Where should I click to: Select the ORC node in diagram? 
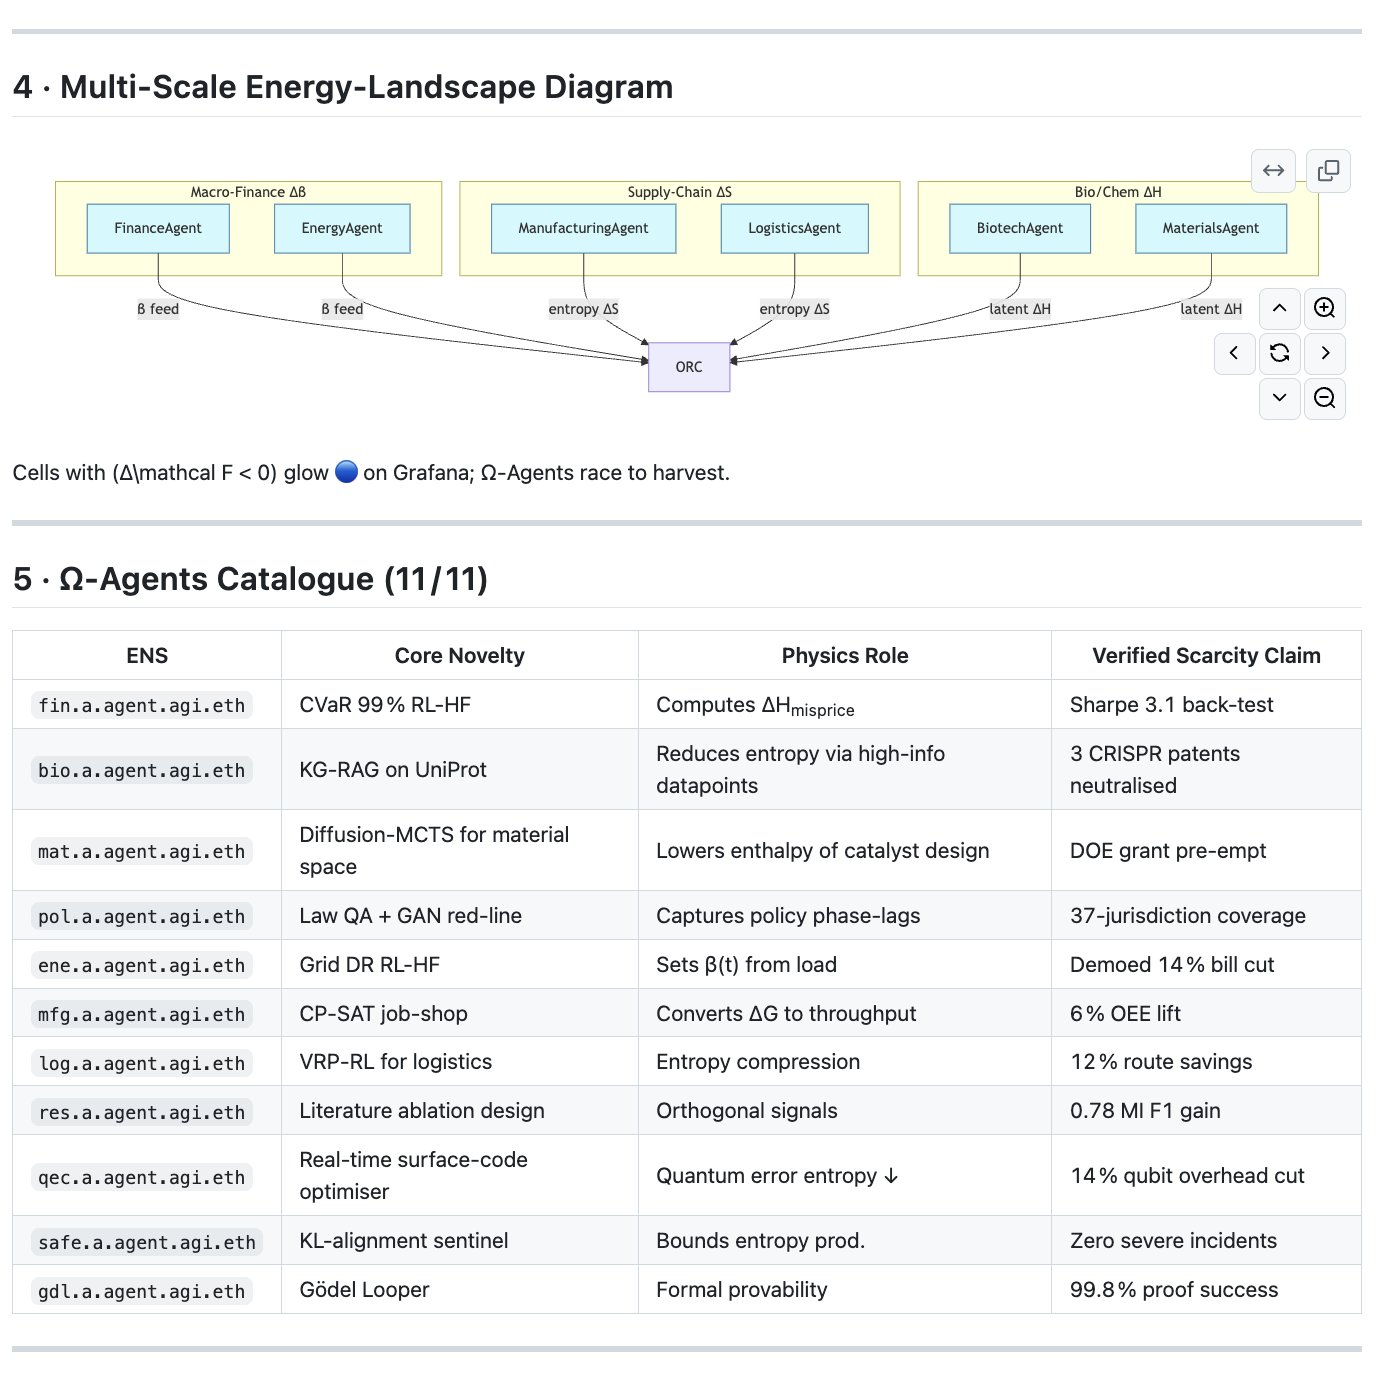[689, 367]
